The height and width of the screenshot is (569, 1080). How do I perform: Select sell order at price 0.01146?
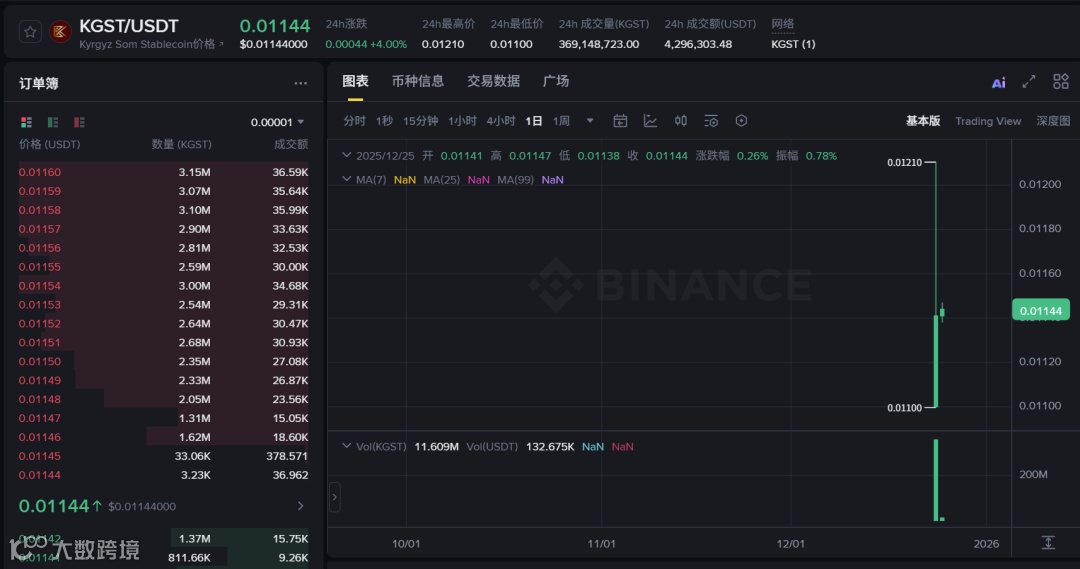[163, 437]
